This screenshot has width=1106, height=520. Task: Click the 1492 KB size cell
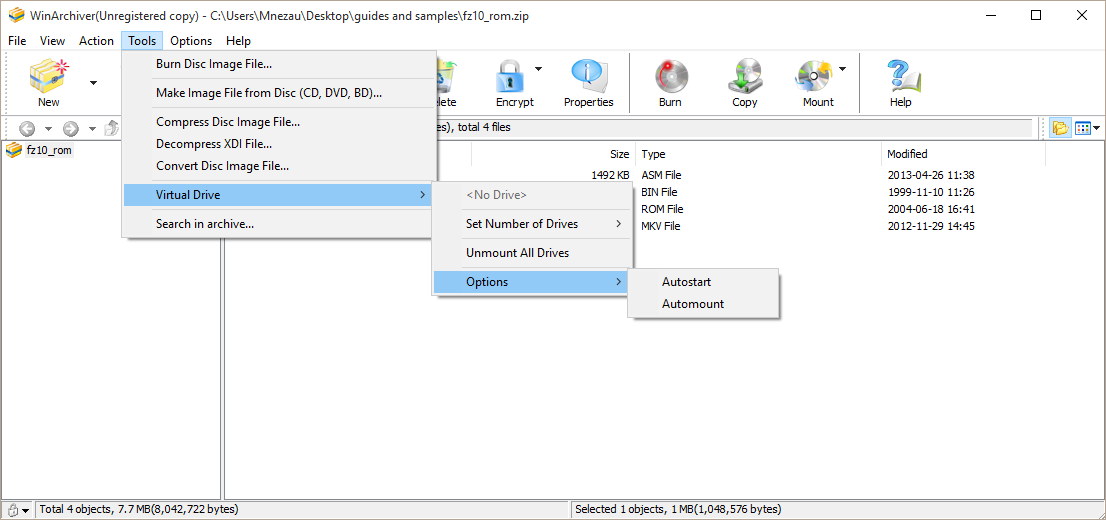click(611, 175)
